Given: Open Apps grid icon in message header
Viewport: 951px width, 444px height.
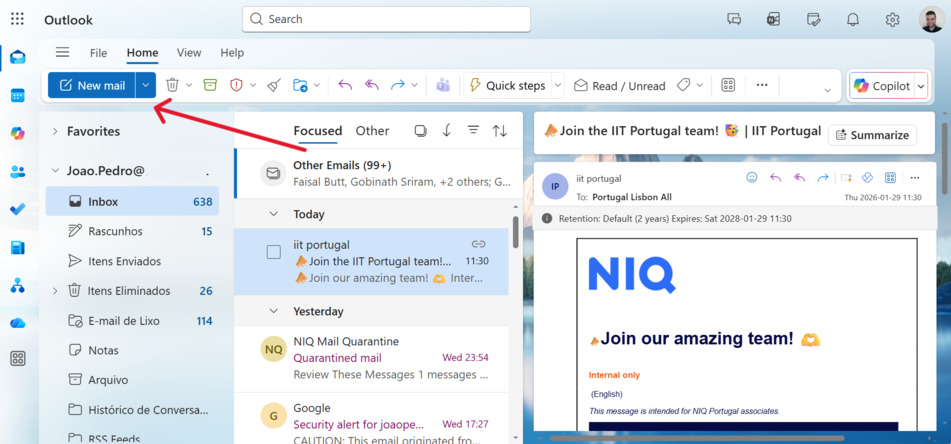Looking at the screenshot, I should (x=890, y=178).
